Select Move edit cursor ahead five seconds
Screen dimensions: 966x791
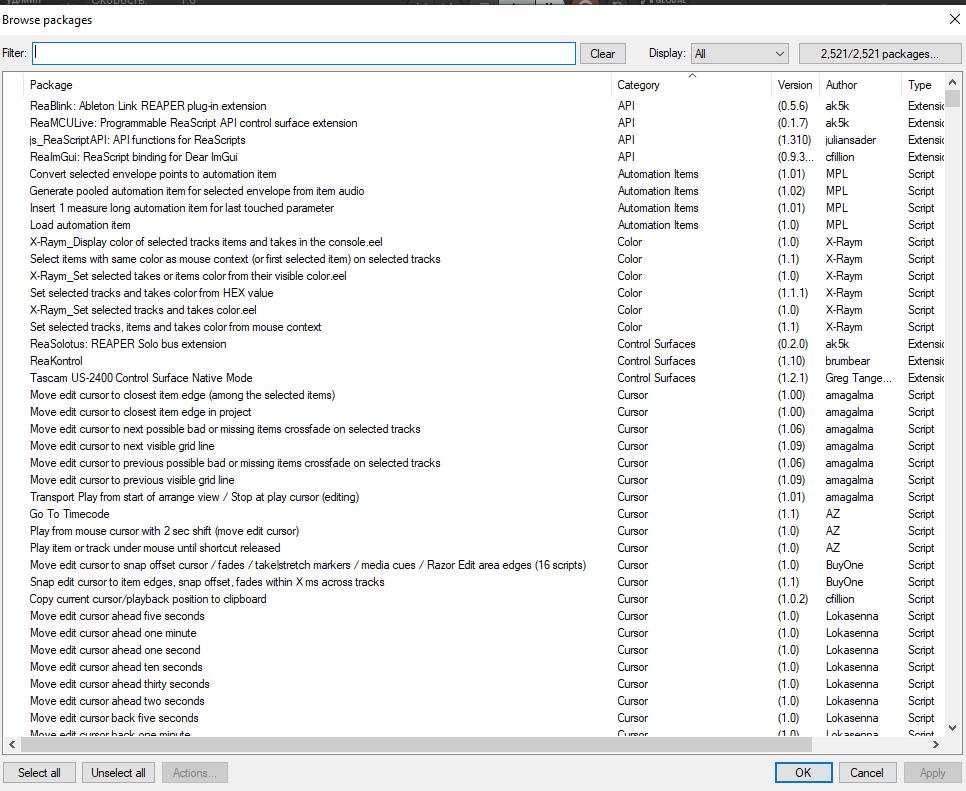pos(117,616)
